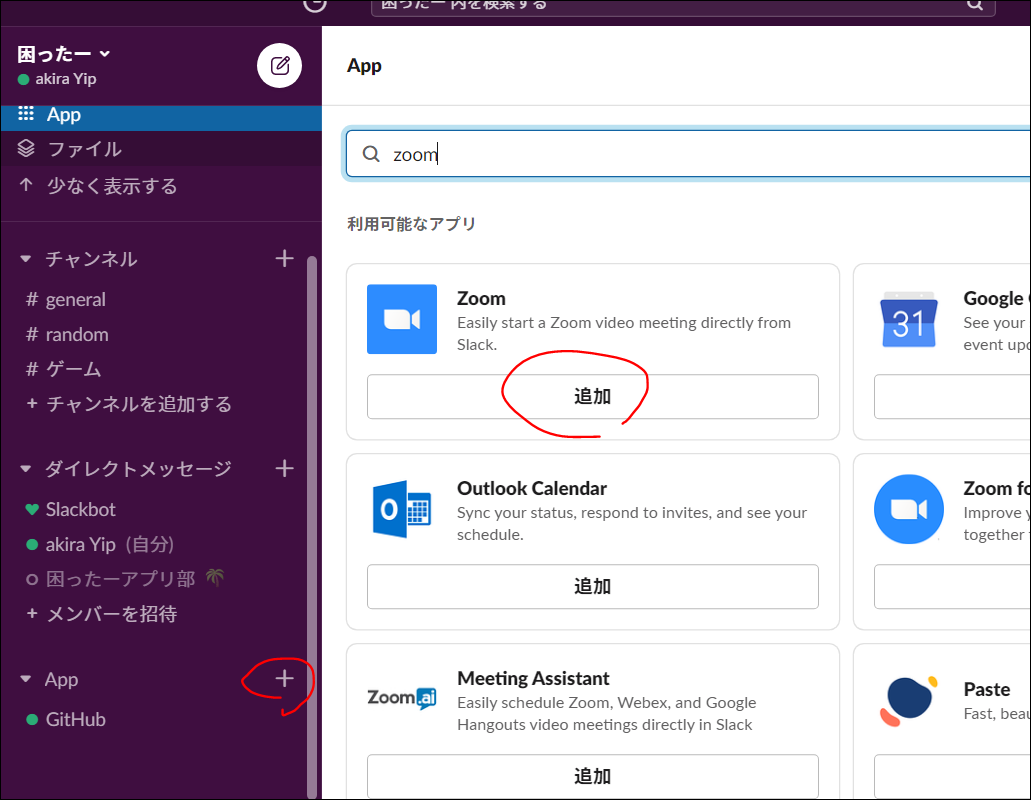Add the Zoom app with 追加 button

pyautogui.click(x=592, y=396)
